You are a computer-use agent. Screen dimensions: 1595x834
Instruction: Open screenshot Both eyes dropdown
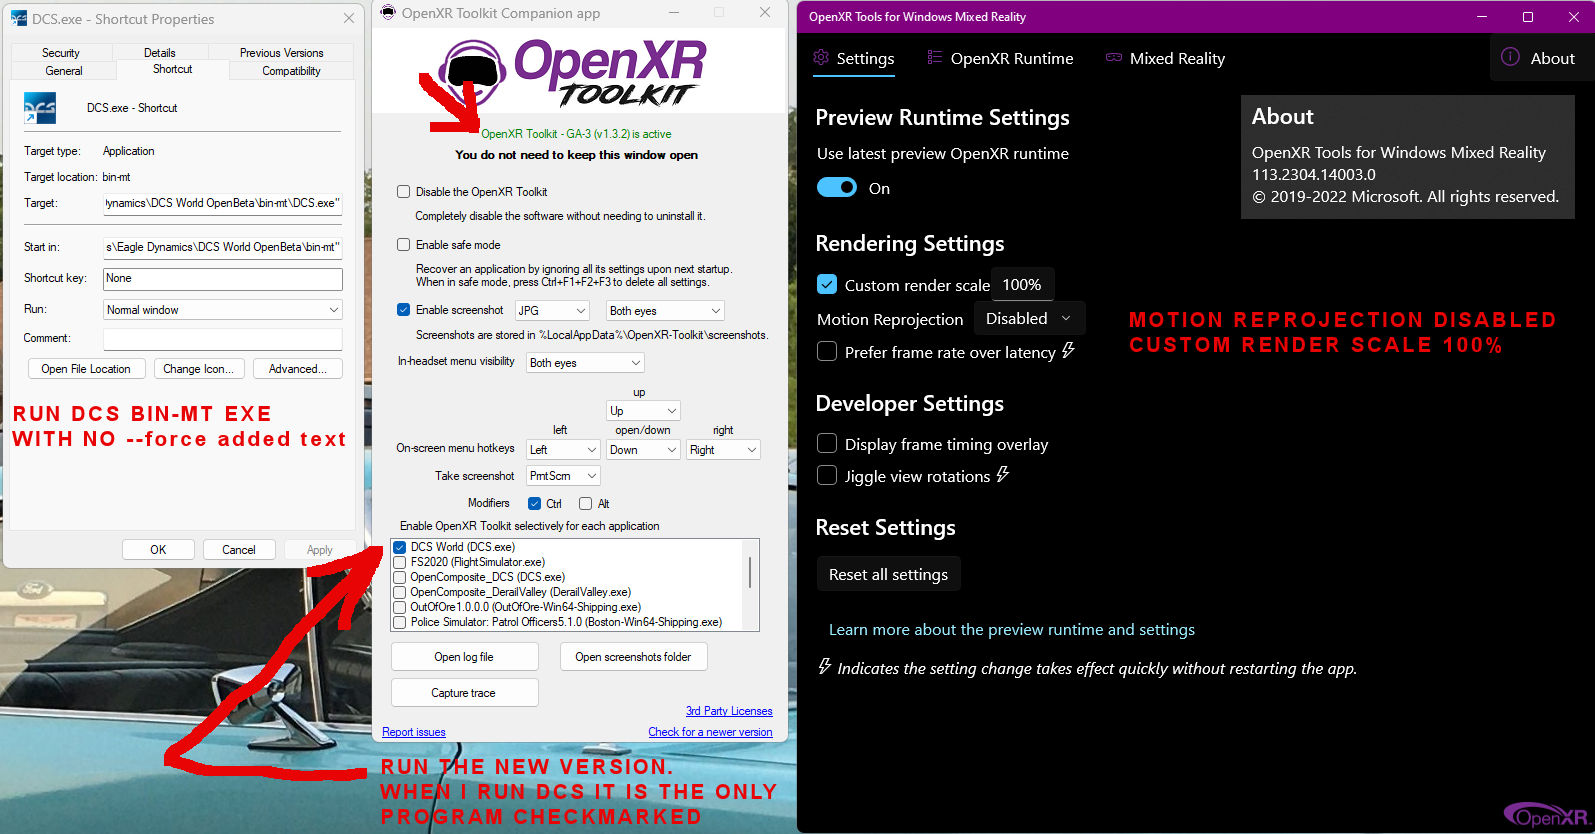(665, 311)
